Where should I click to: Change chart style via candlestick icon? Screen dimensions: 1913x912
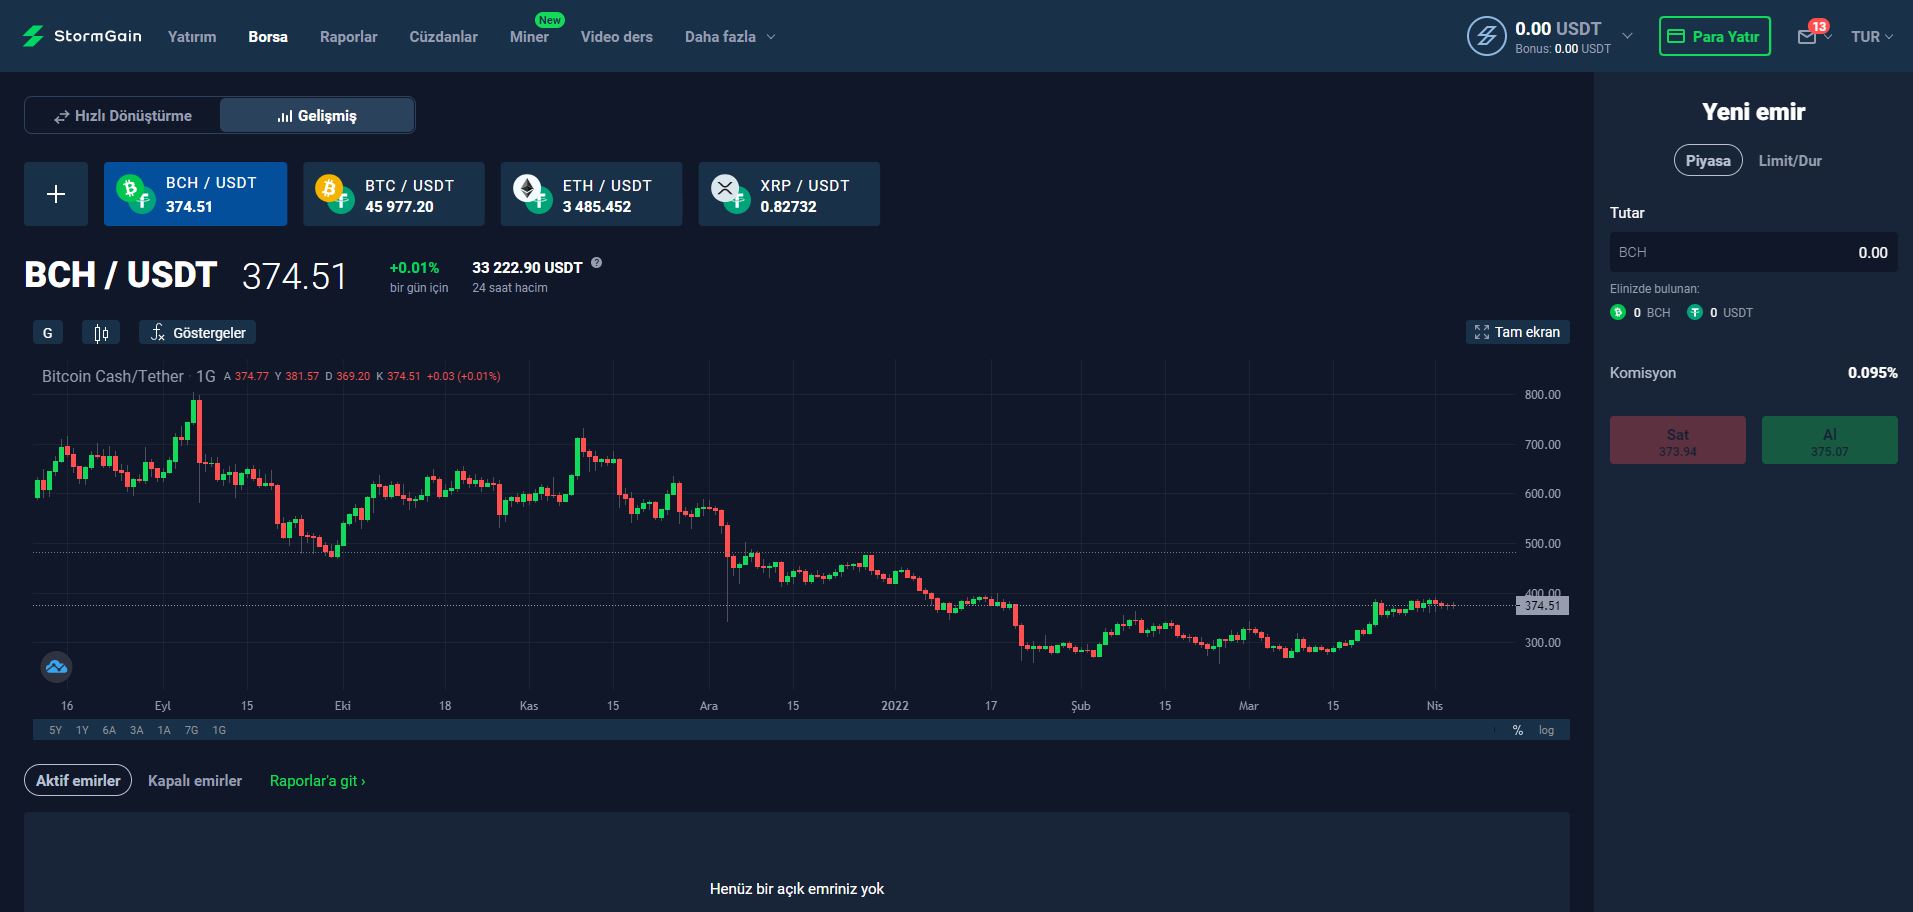(101, 333)
